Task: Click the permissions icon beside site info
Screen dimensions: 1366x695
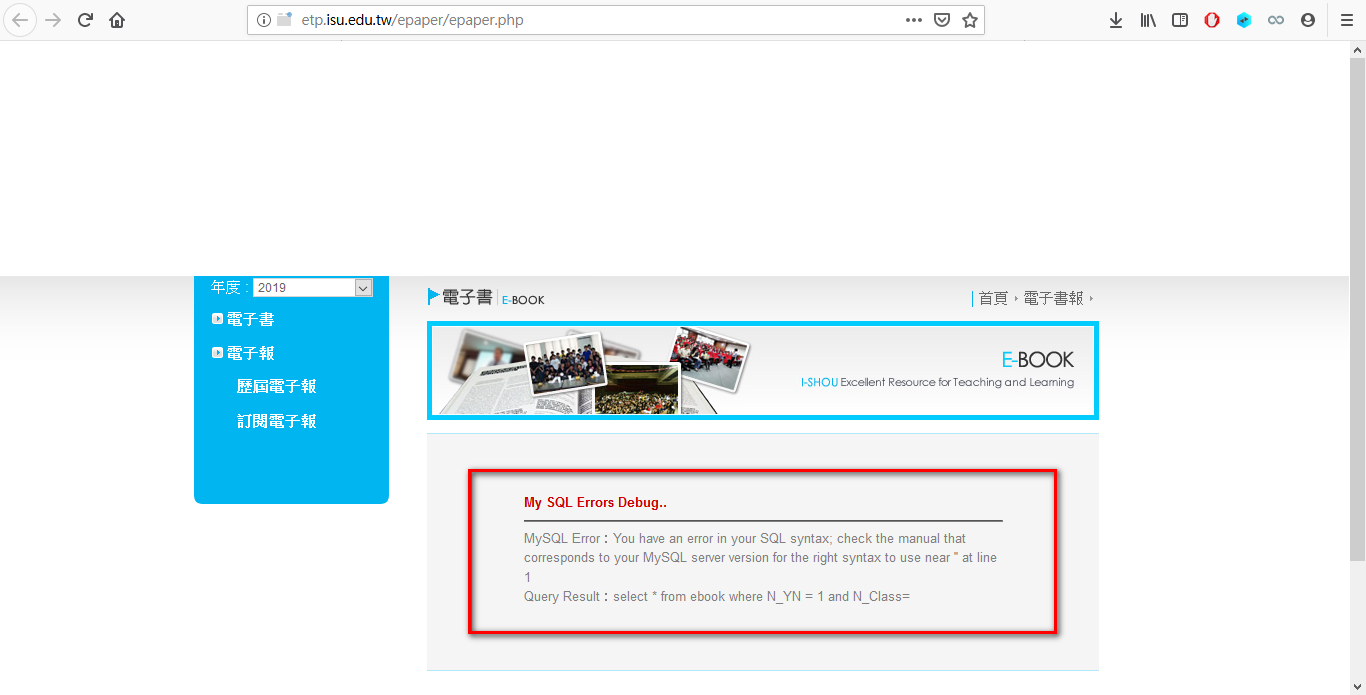Action: coord(285,20)
